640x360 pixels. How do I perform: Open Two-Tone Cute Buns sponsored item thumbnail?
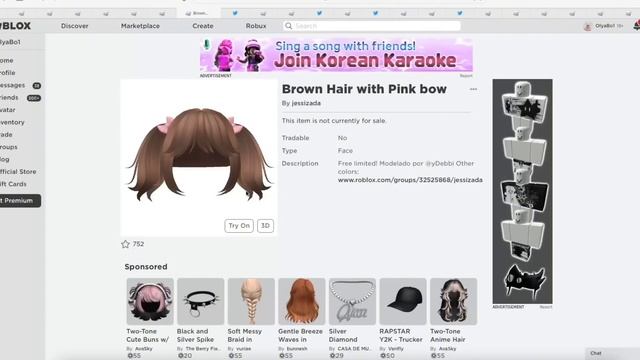pyautogui.click(x=150, y=301)
